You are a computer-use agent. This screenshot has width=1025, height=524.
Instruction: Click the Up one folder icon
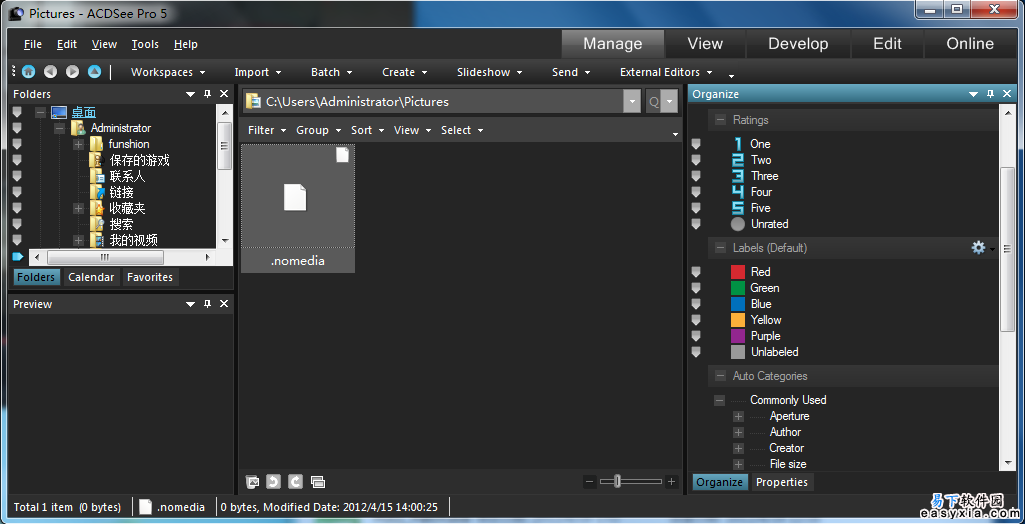pos(94,72)
